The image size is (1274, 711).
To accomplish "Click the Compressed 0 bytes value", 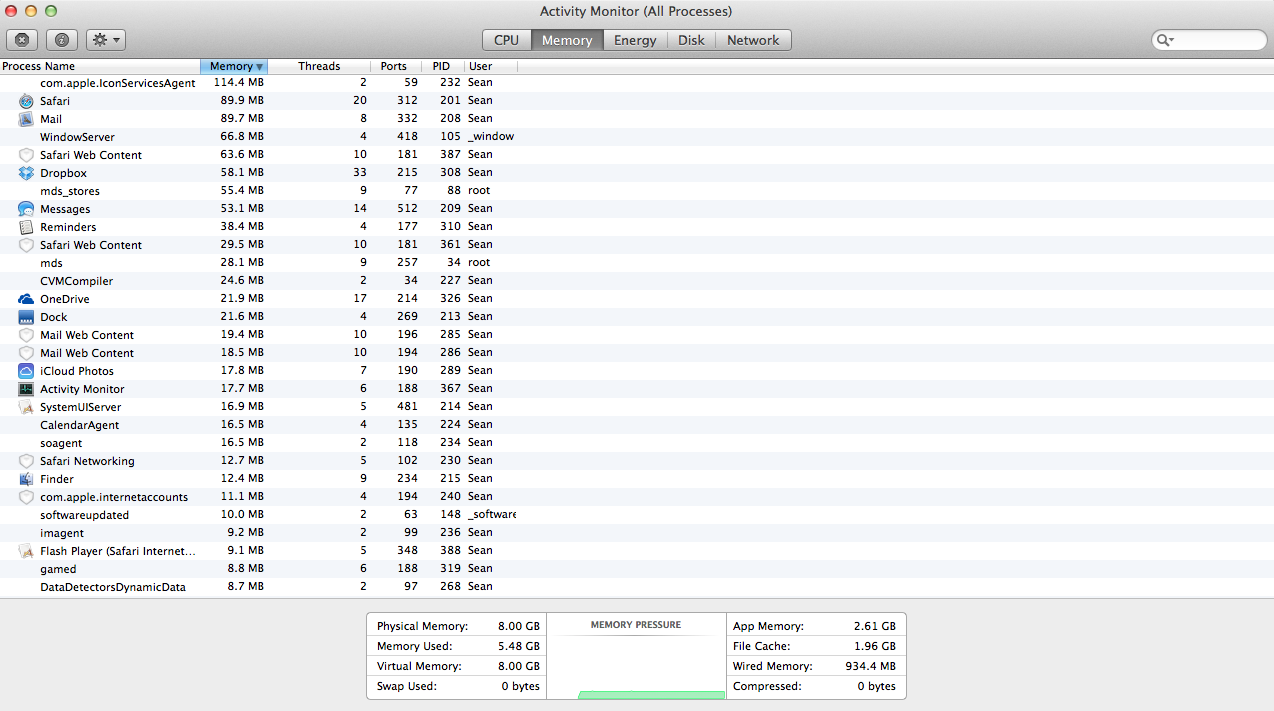I will (875, 686).
